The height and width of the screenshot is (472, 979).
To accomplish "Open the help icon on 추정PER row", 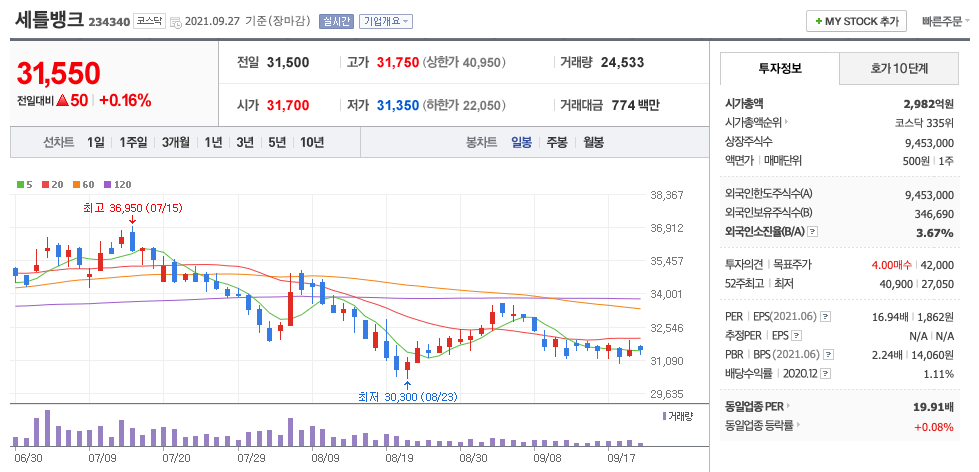I will point(796,336).
